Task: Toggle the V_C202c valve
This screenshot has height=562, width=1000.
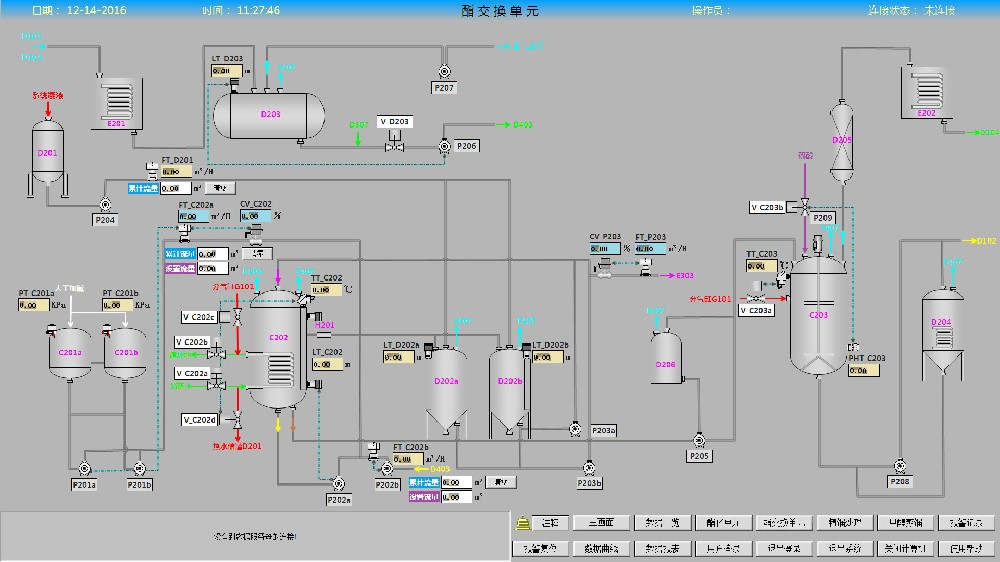Action: [238, 317]
